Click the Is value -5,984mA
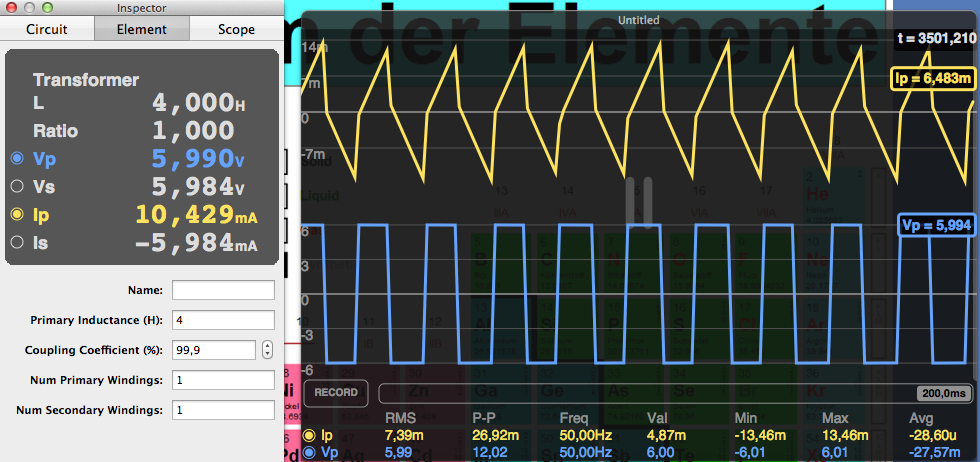The image size is (980, 462). [x=197, y=242]
